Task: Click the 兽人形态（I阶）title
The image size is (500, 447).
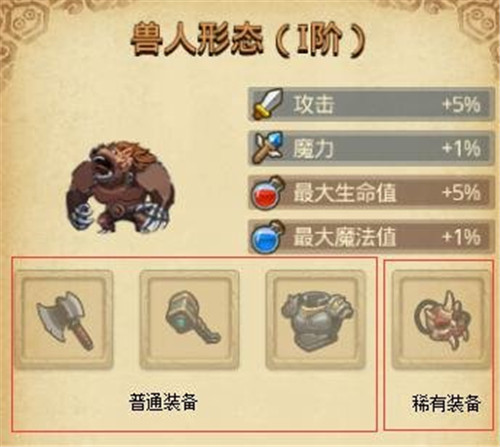Action: click(x=248, y=40)
